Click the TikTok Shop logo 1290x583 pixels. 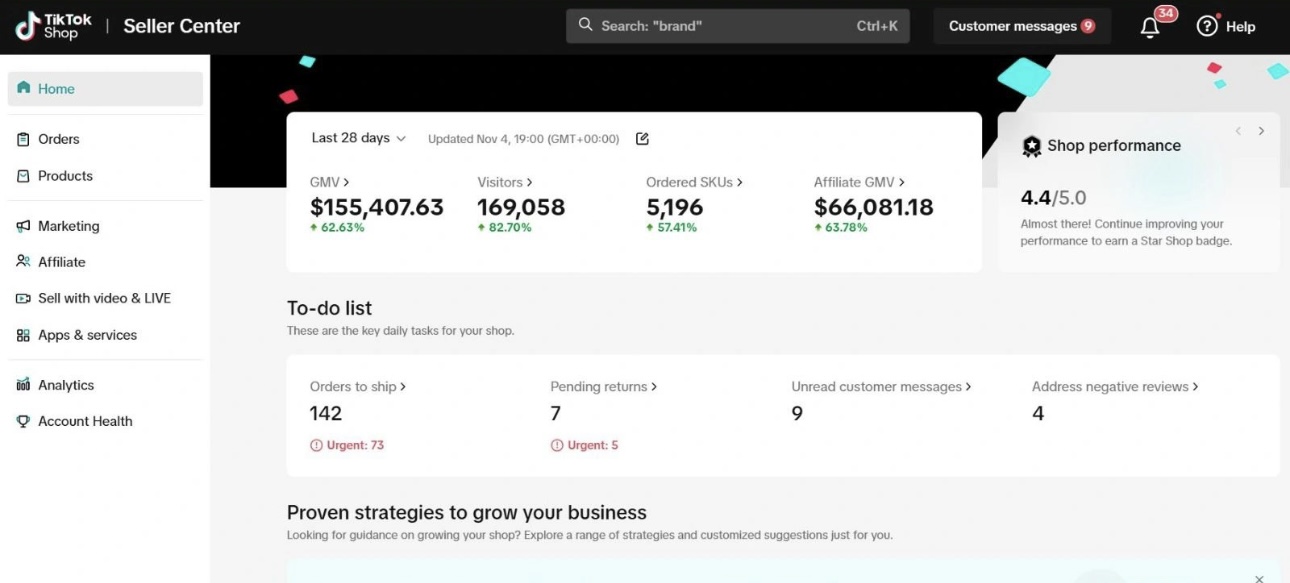click(53, 26)
